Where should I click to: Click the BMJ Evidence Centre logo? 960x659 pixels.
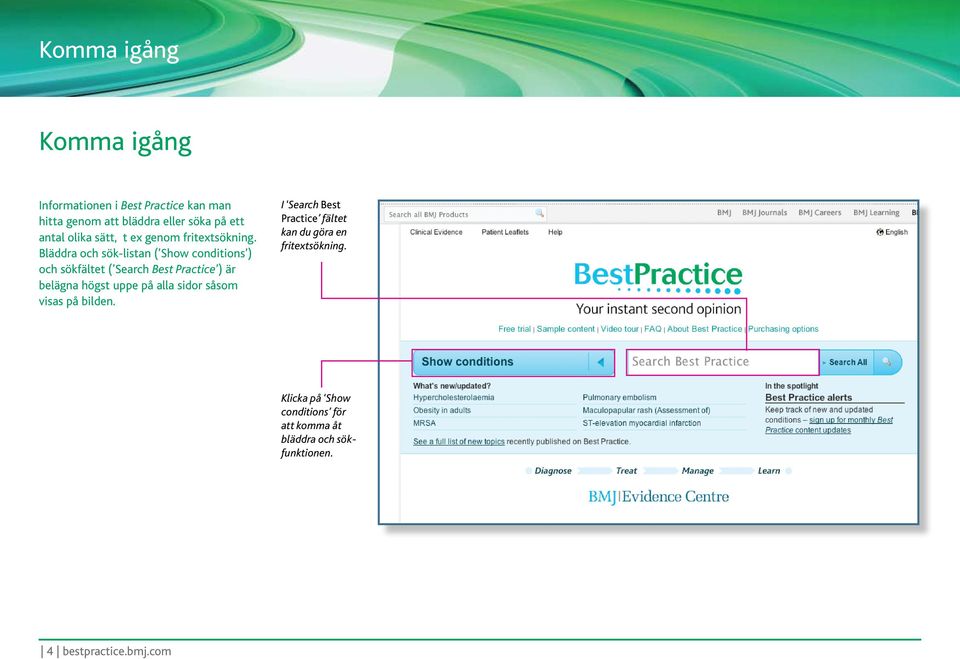658,497
